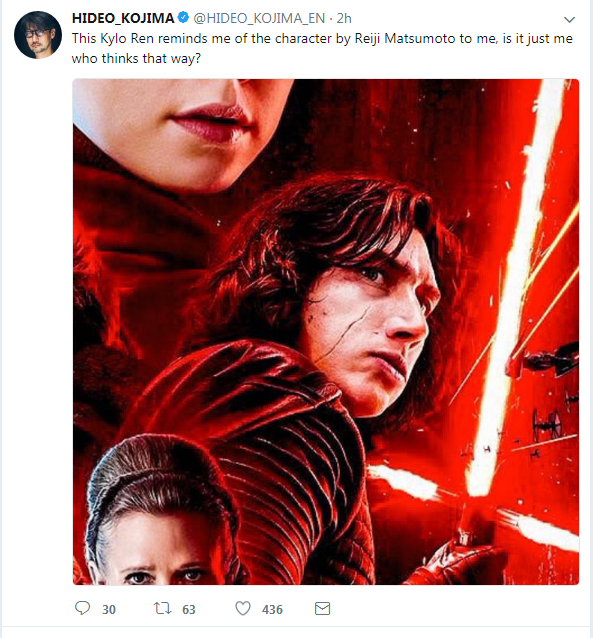Click the tweet text about Kylo Ren
This screenshot has height=638, width=593.
pos(322,48)
